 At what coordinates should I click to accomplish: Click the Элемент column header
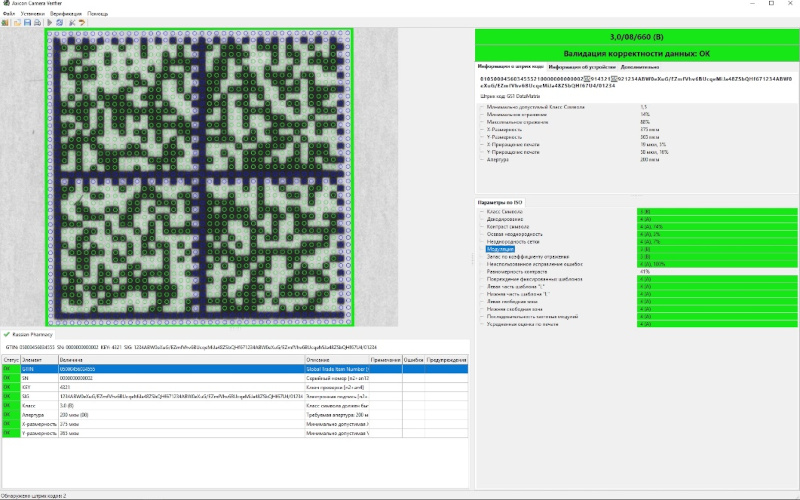pos(39,360)
